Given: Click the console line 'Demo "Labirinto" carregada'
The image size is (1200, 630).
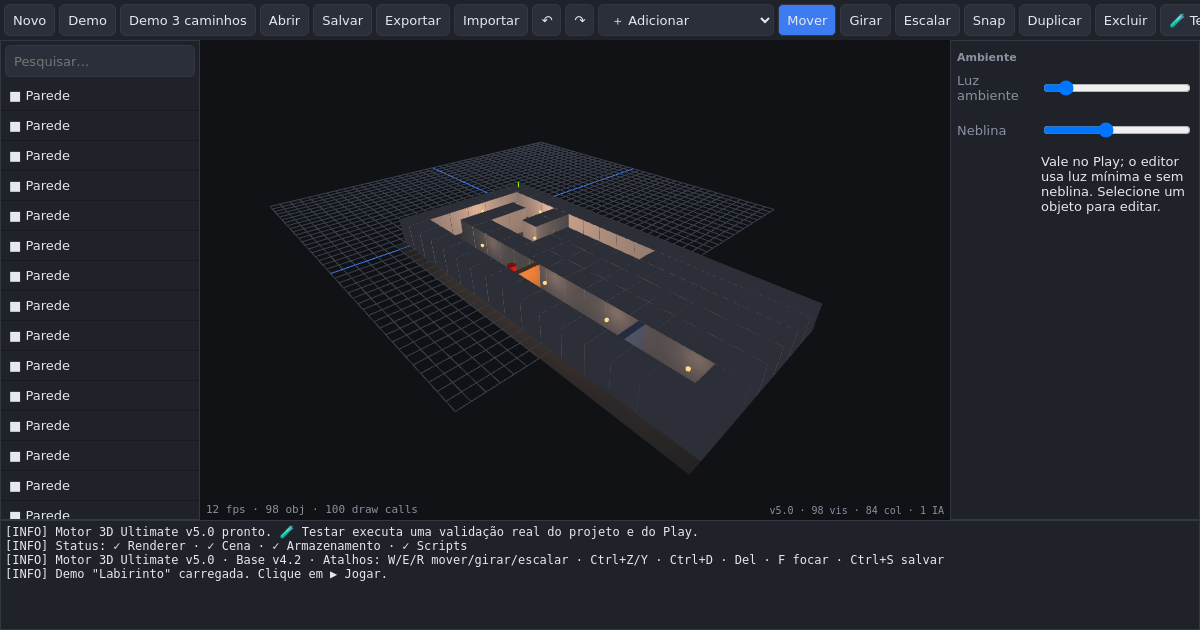Looking at the screenshot, I should point(196,574).
